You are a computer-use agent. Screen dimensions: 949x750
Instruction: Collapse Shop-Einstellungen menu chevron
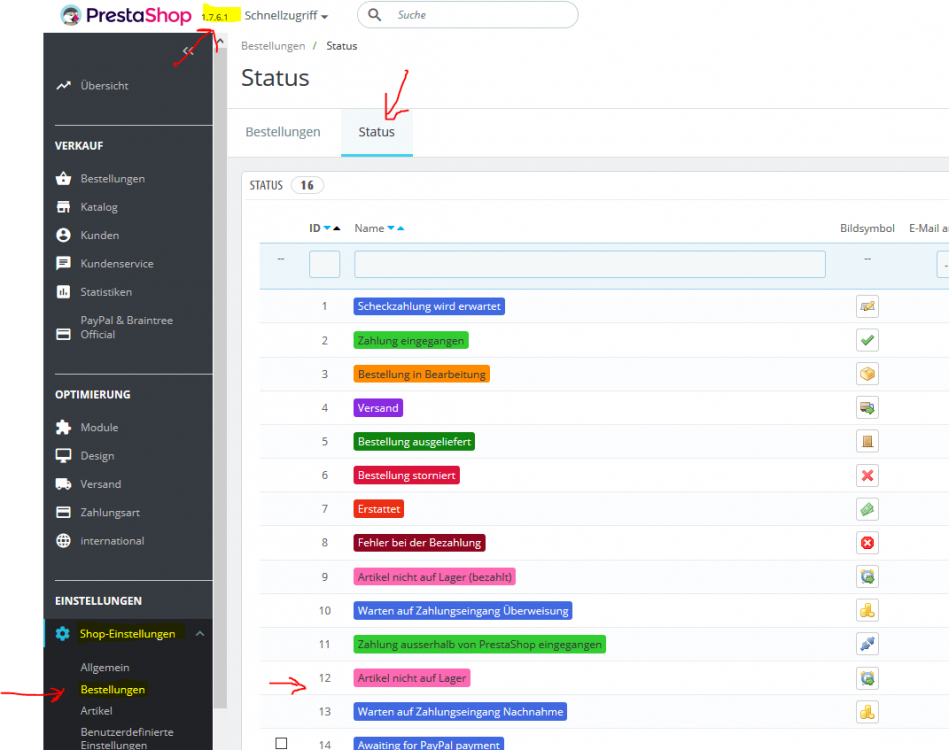pos(200,634)
